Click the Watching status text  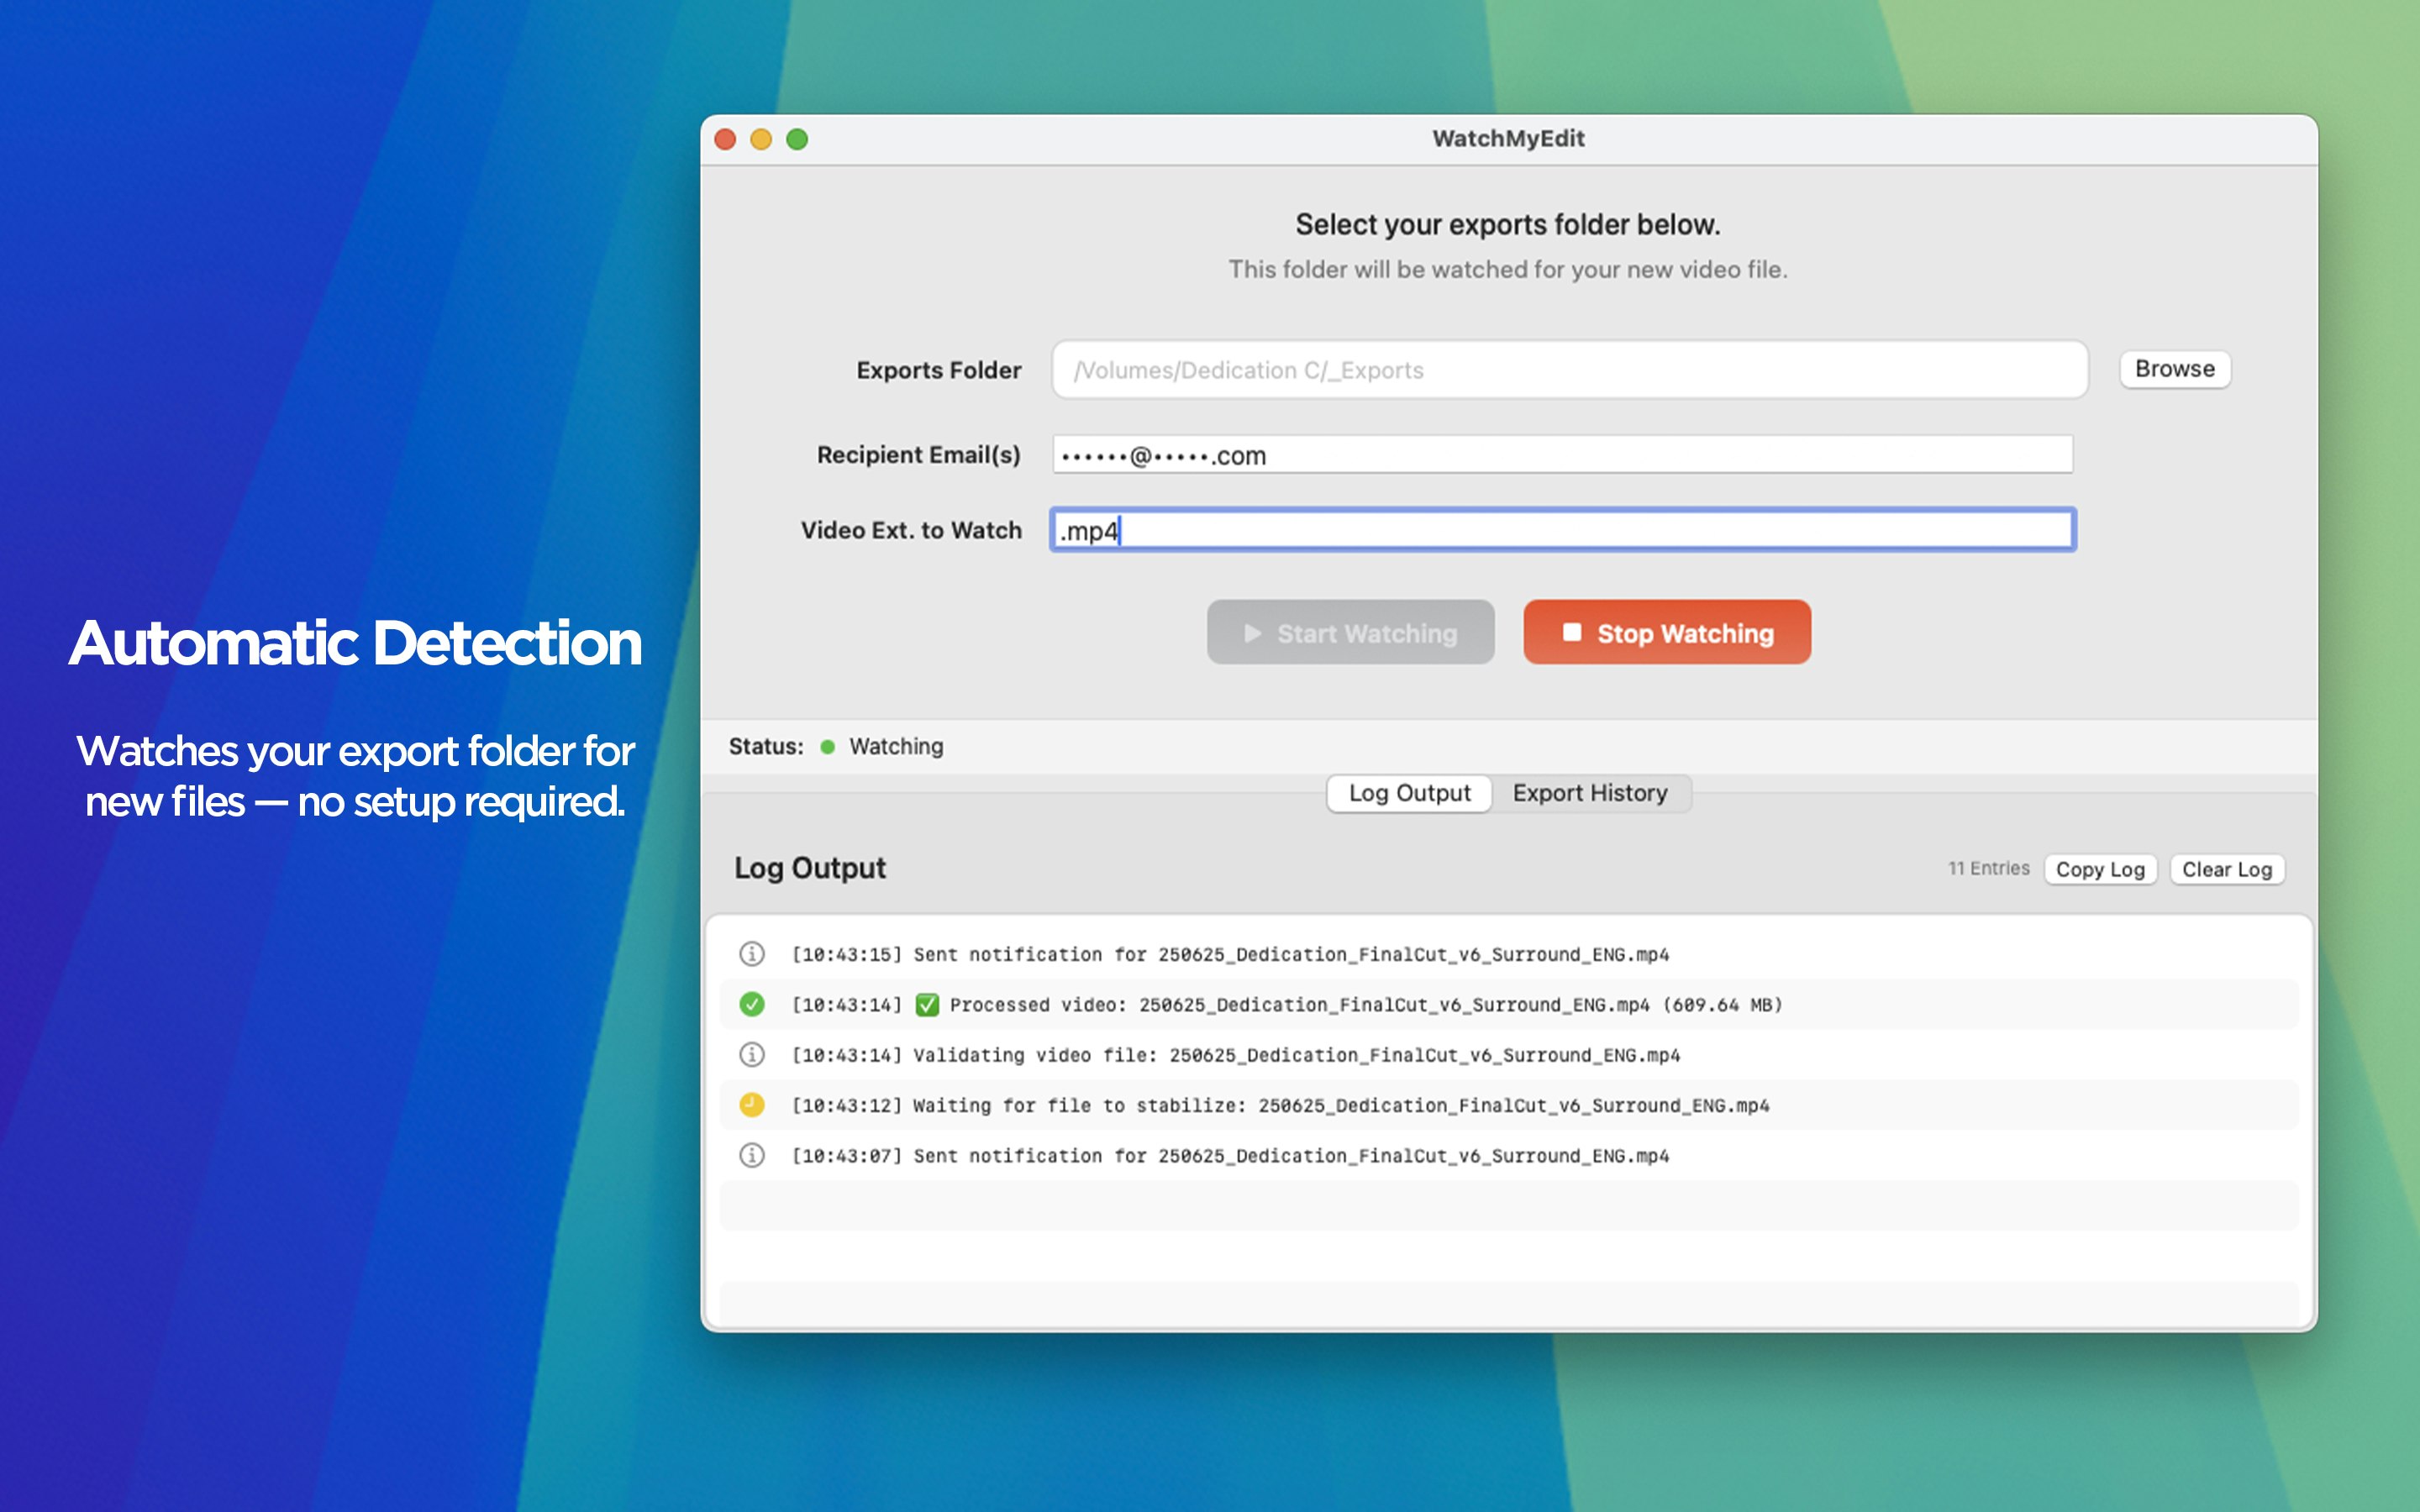point(896,747)
